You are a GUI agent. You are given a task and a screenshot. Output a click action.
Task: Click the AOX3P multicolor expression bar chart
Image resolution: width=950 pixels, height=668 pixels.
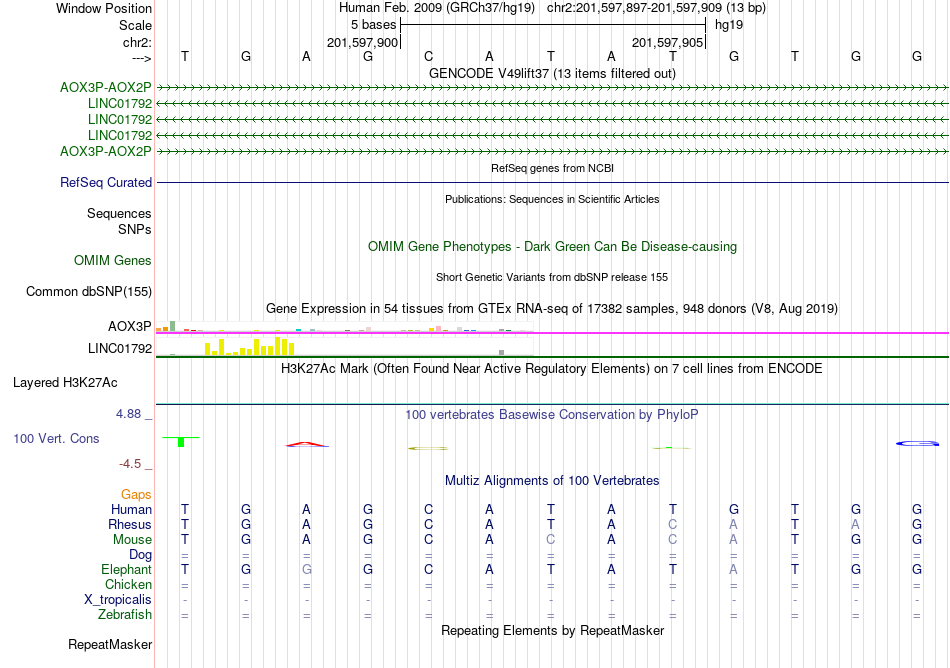344,328
